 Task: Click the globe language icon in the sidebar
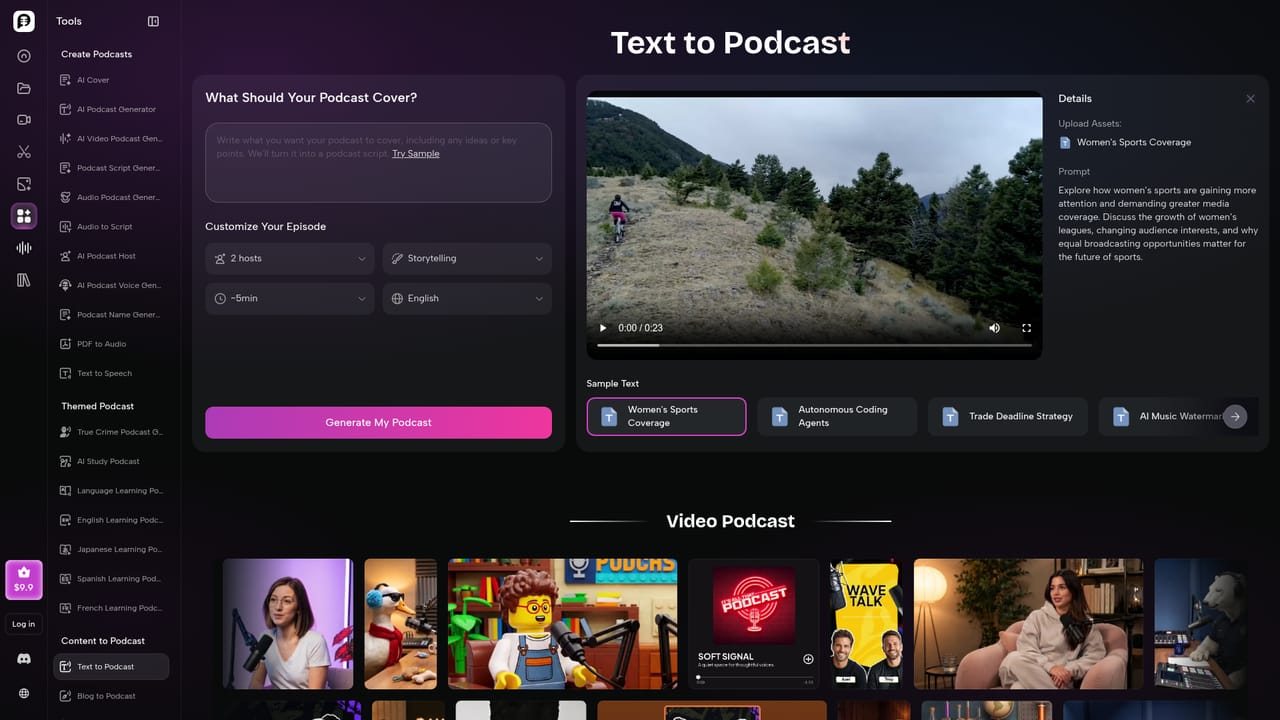(24, 693)
